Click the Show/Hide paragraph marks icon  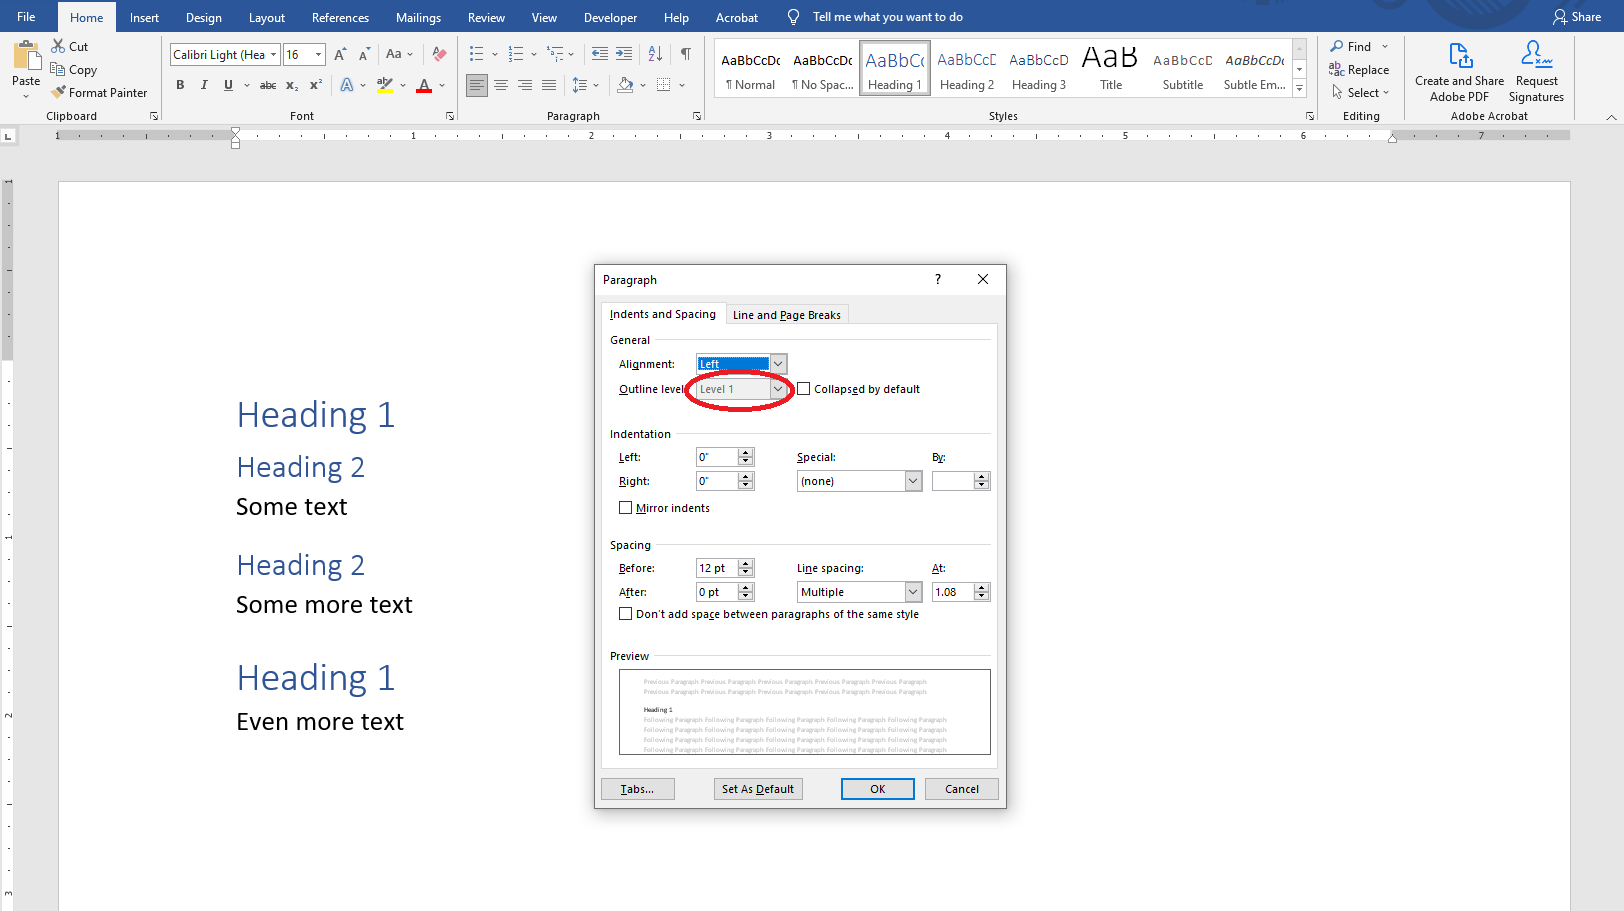[686, 54]
